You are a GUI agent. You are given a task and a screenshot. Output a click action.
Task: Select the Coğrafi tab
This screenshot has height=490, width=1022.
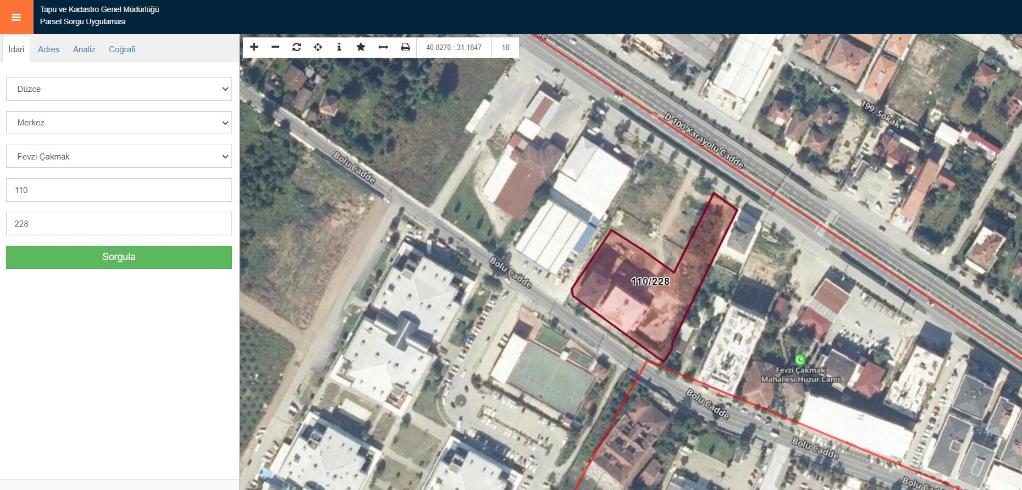pos(122,49)
